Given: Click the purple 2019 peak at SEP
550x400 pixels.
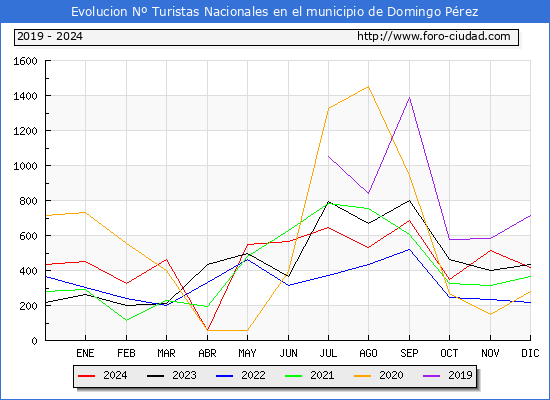Looking at the screenshot, I should click(409, 98).
